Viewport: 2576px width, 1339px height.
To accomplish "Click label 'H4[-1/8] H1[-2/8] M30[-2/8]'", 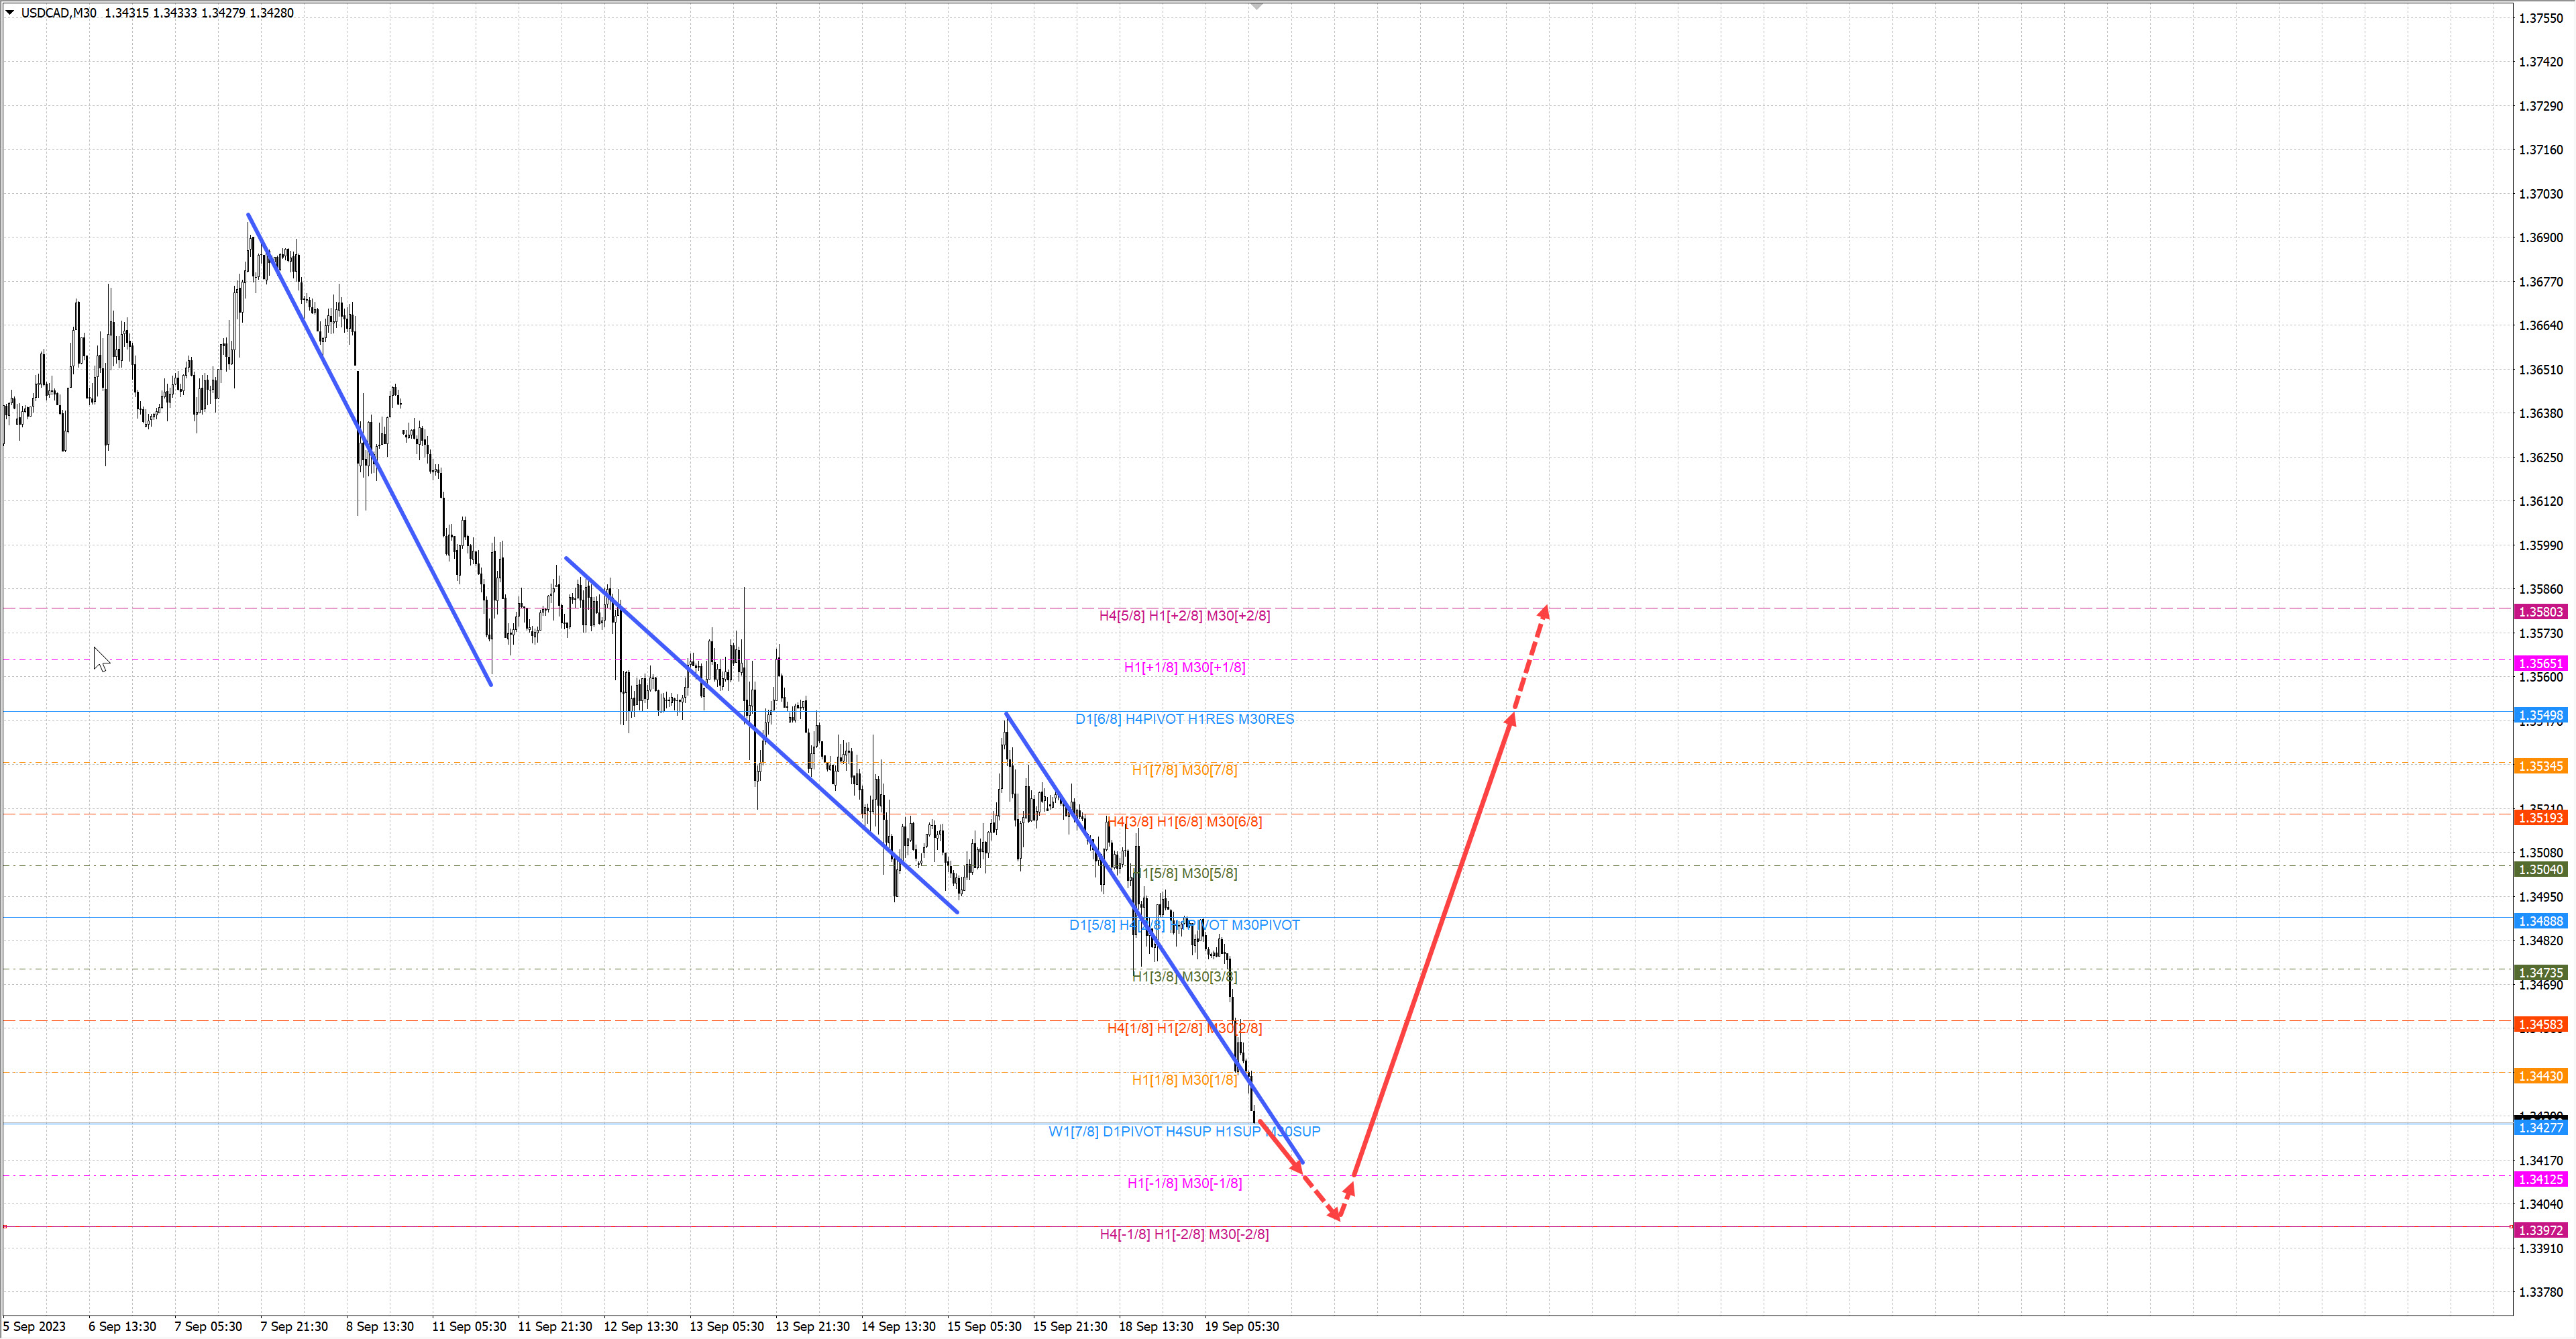I will point(1184,1234).
